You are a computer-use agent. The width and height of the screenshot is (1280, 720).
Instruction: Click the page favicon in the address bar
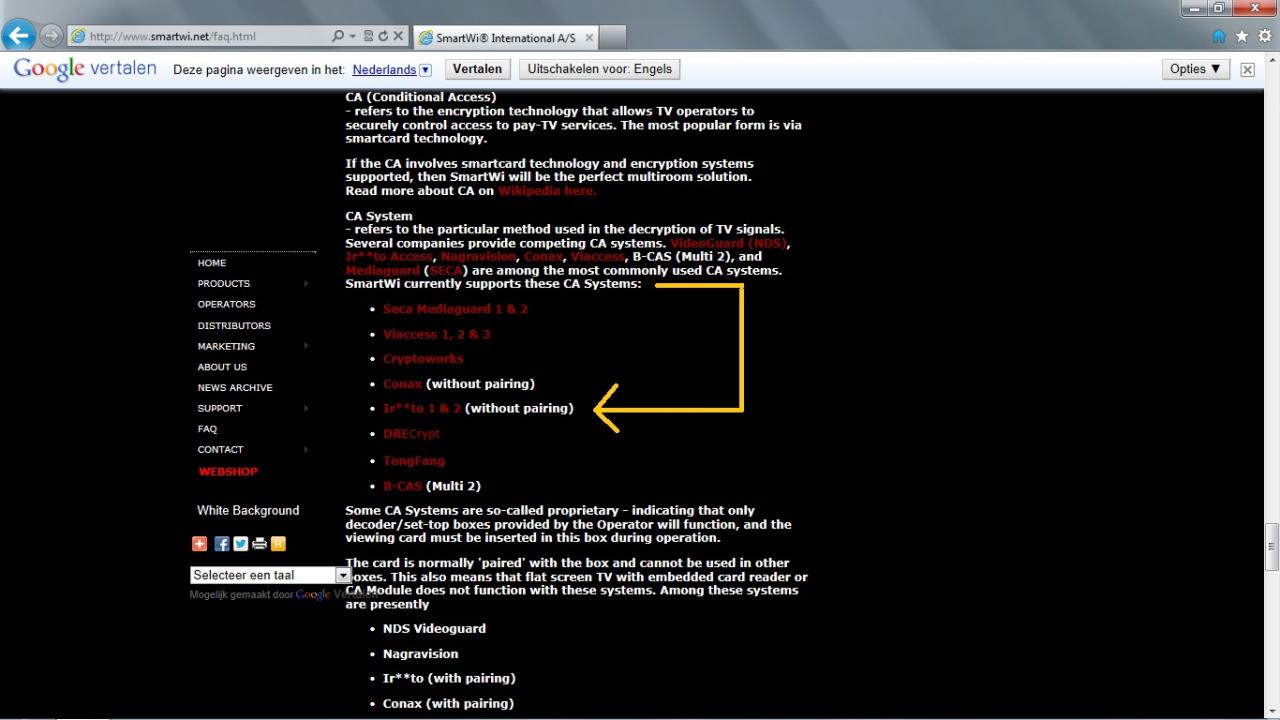pos(78,36)
